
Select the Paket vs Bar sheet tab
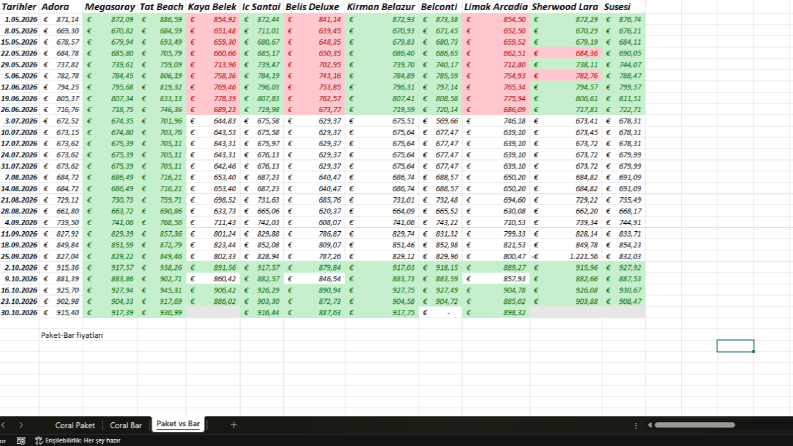pos(178,424)
